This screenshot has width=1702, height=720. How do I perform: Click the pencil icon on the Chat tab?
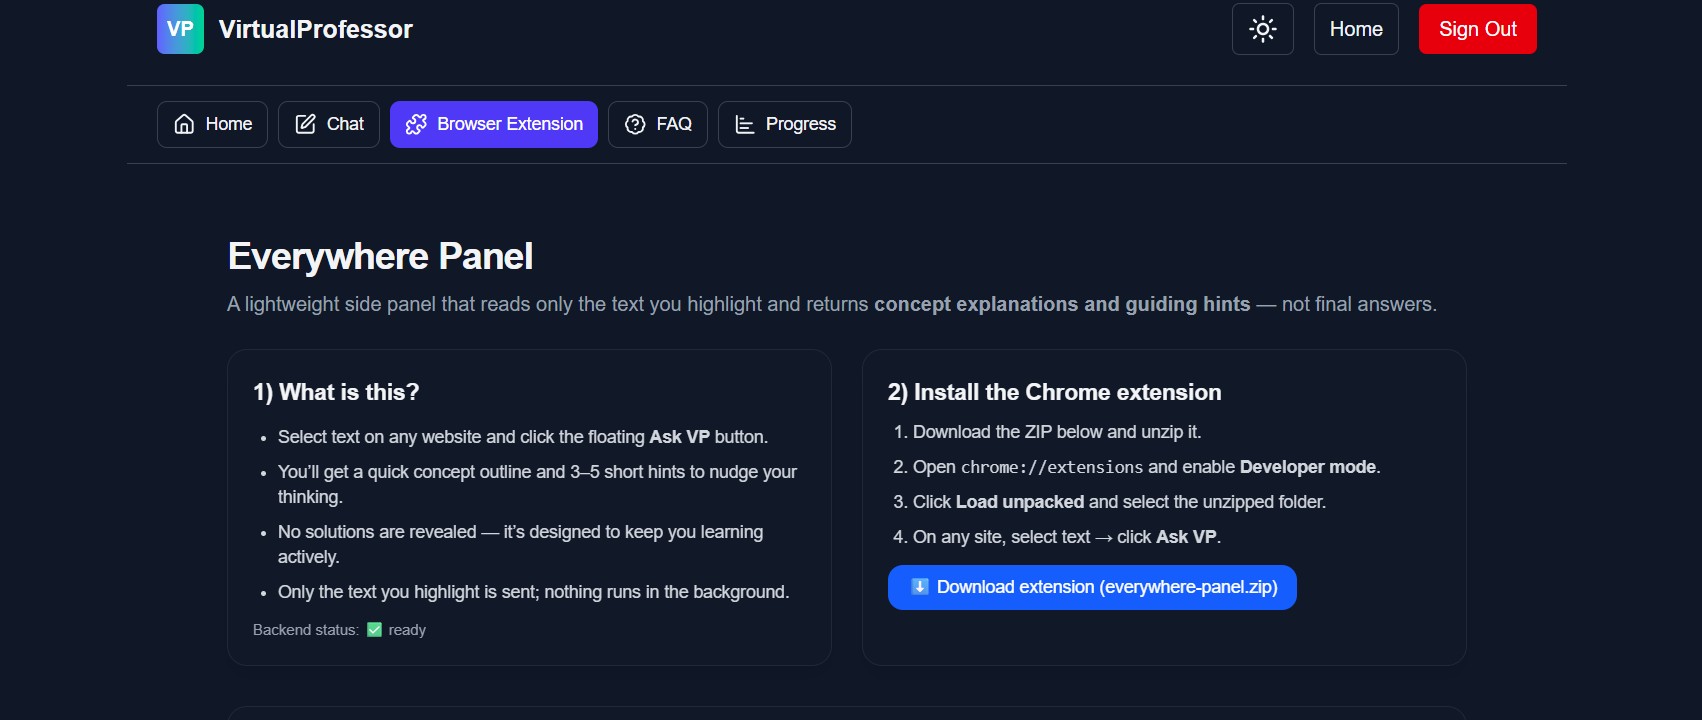tap(305, 124)
